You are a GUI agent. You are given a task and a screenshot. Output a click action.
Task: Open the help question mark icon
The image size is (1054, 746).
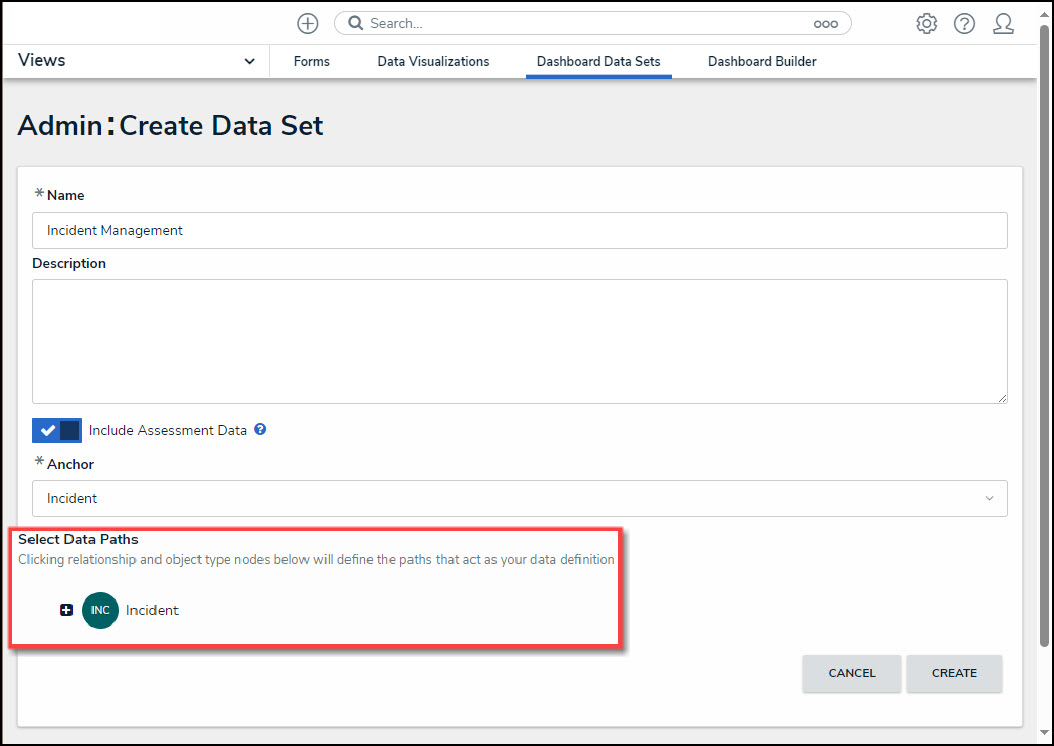[964, 24]
